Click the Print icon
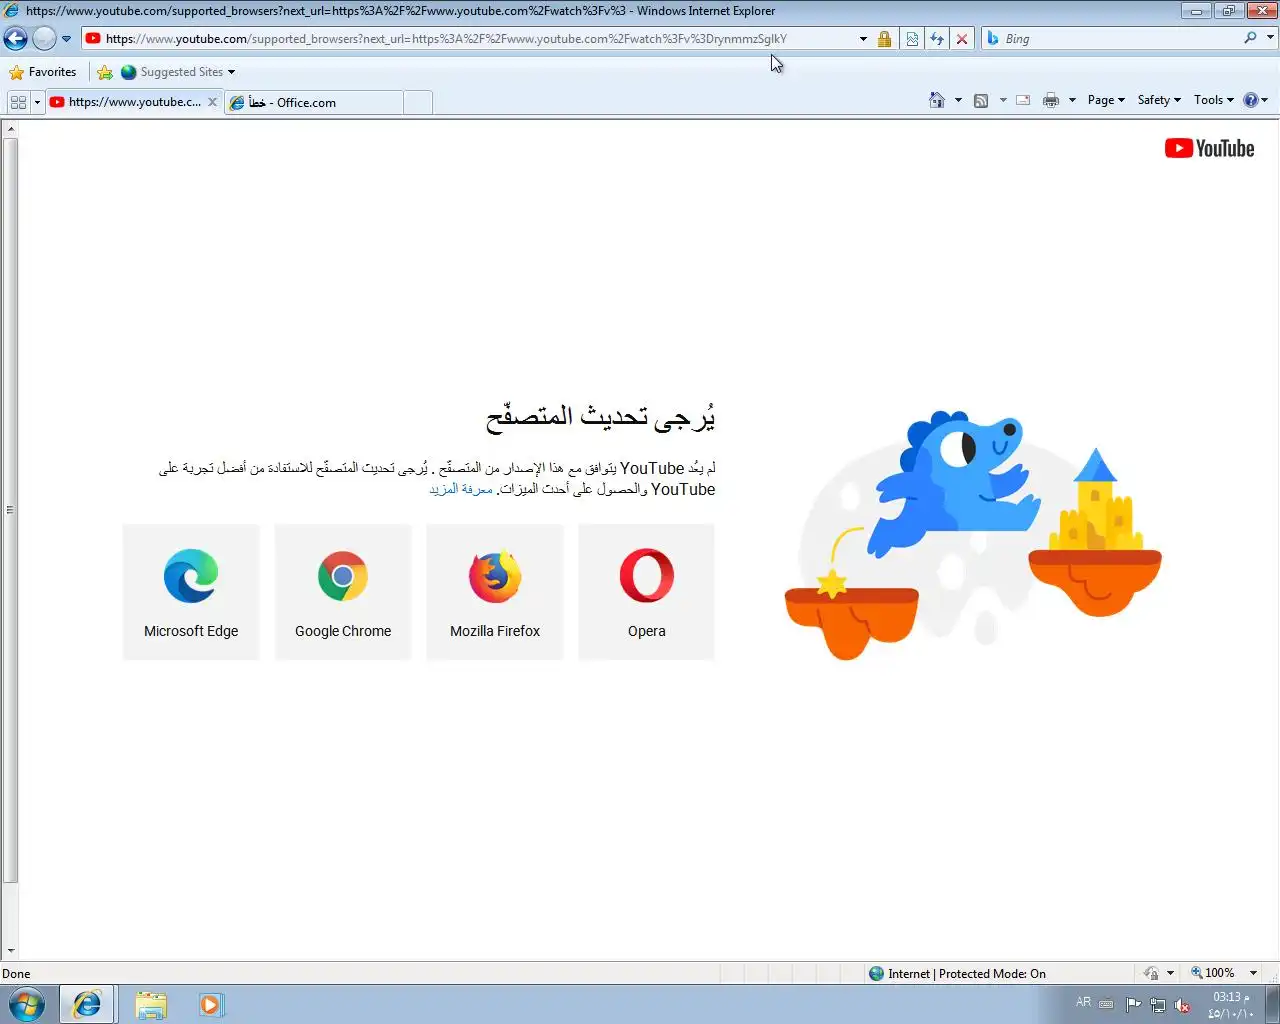Image resolution: width=1280 pixels, height=1024 pixels. 1051,100
